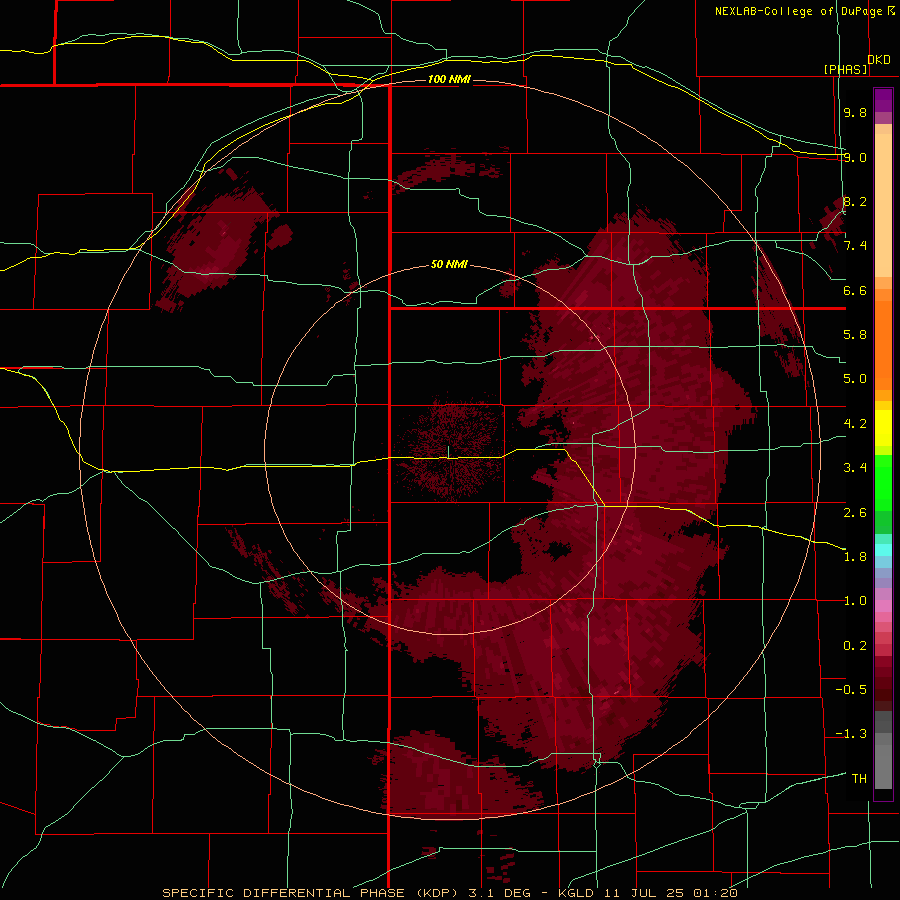Click the cyan segment of the color bar
This screenshot has width=900, height=900.
coord(883,550)
